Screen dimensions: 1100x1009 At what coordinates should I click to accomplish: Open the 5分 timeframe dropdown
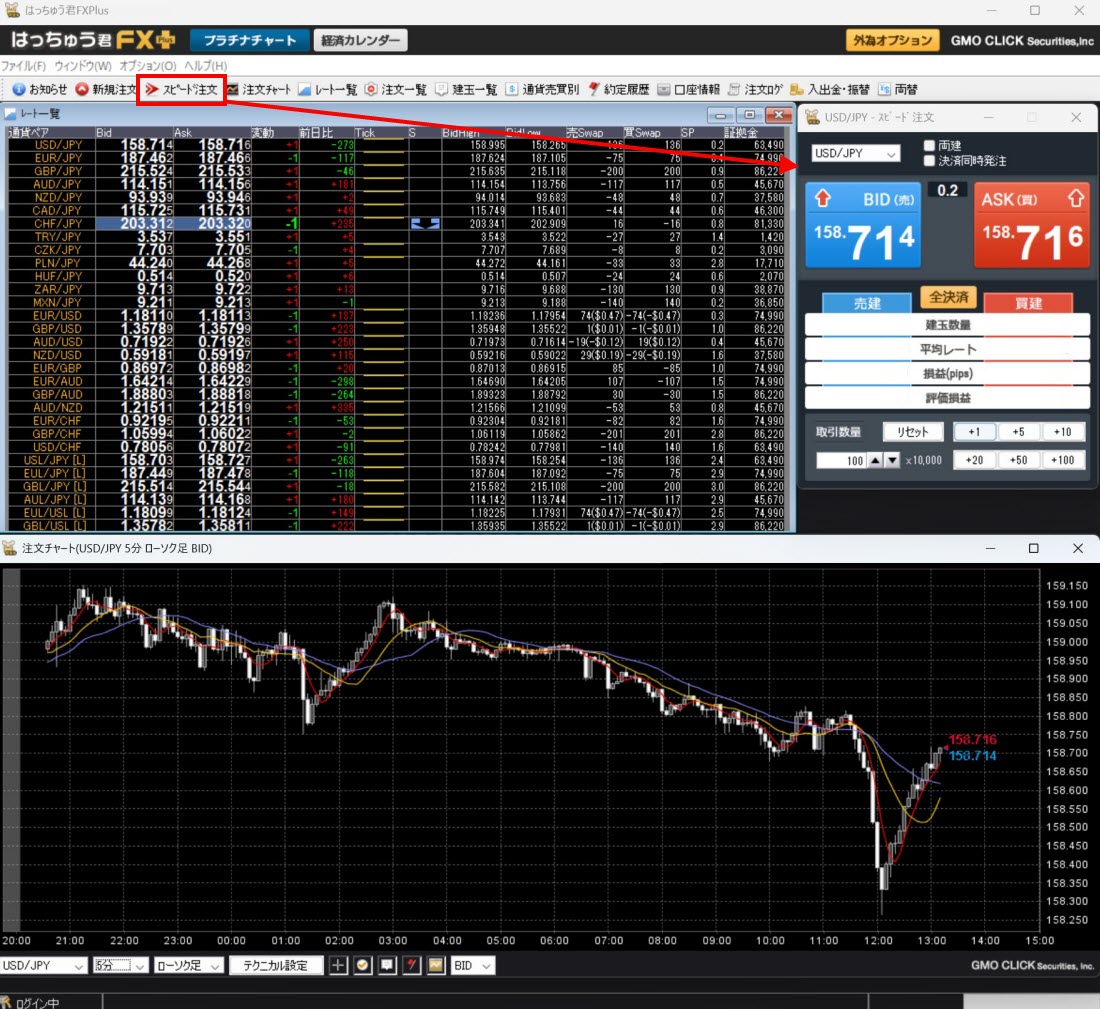pyautogui.click(x=120, y=965)
